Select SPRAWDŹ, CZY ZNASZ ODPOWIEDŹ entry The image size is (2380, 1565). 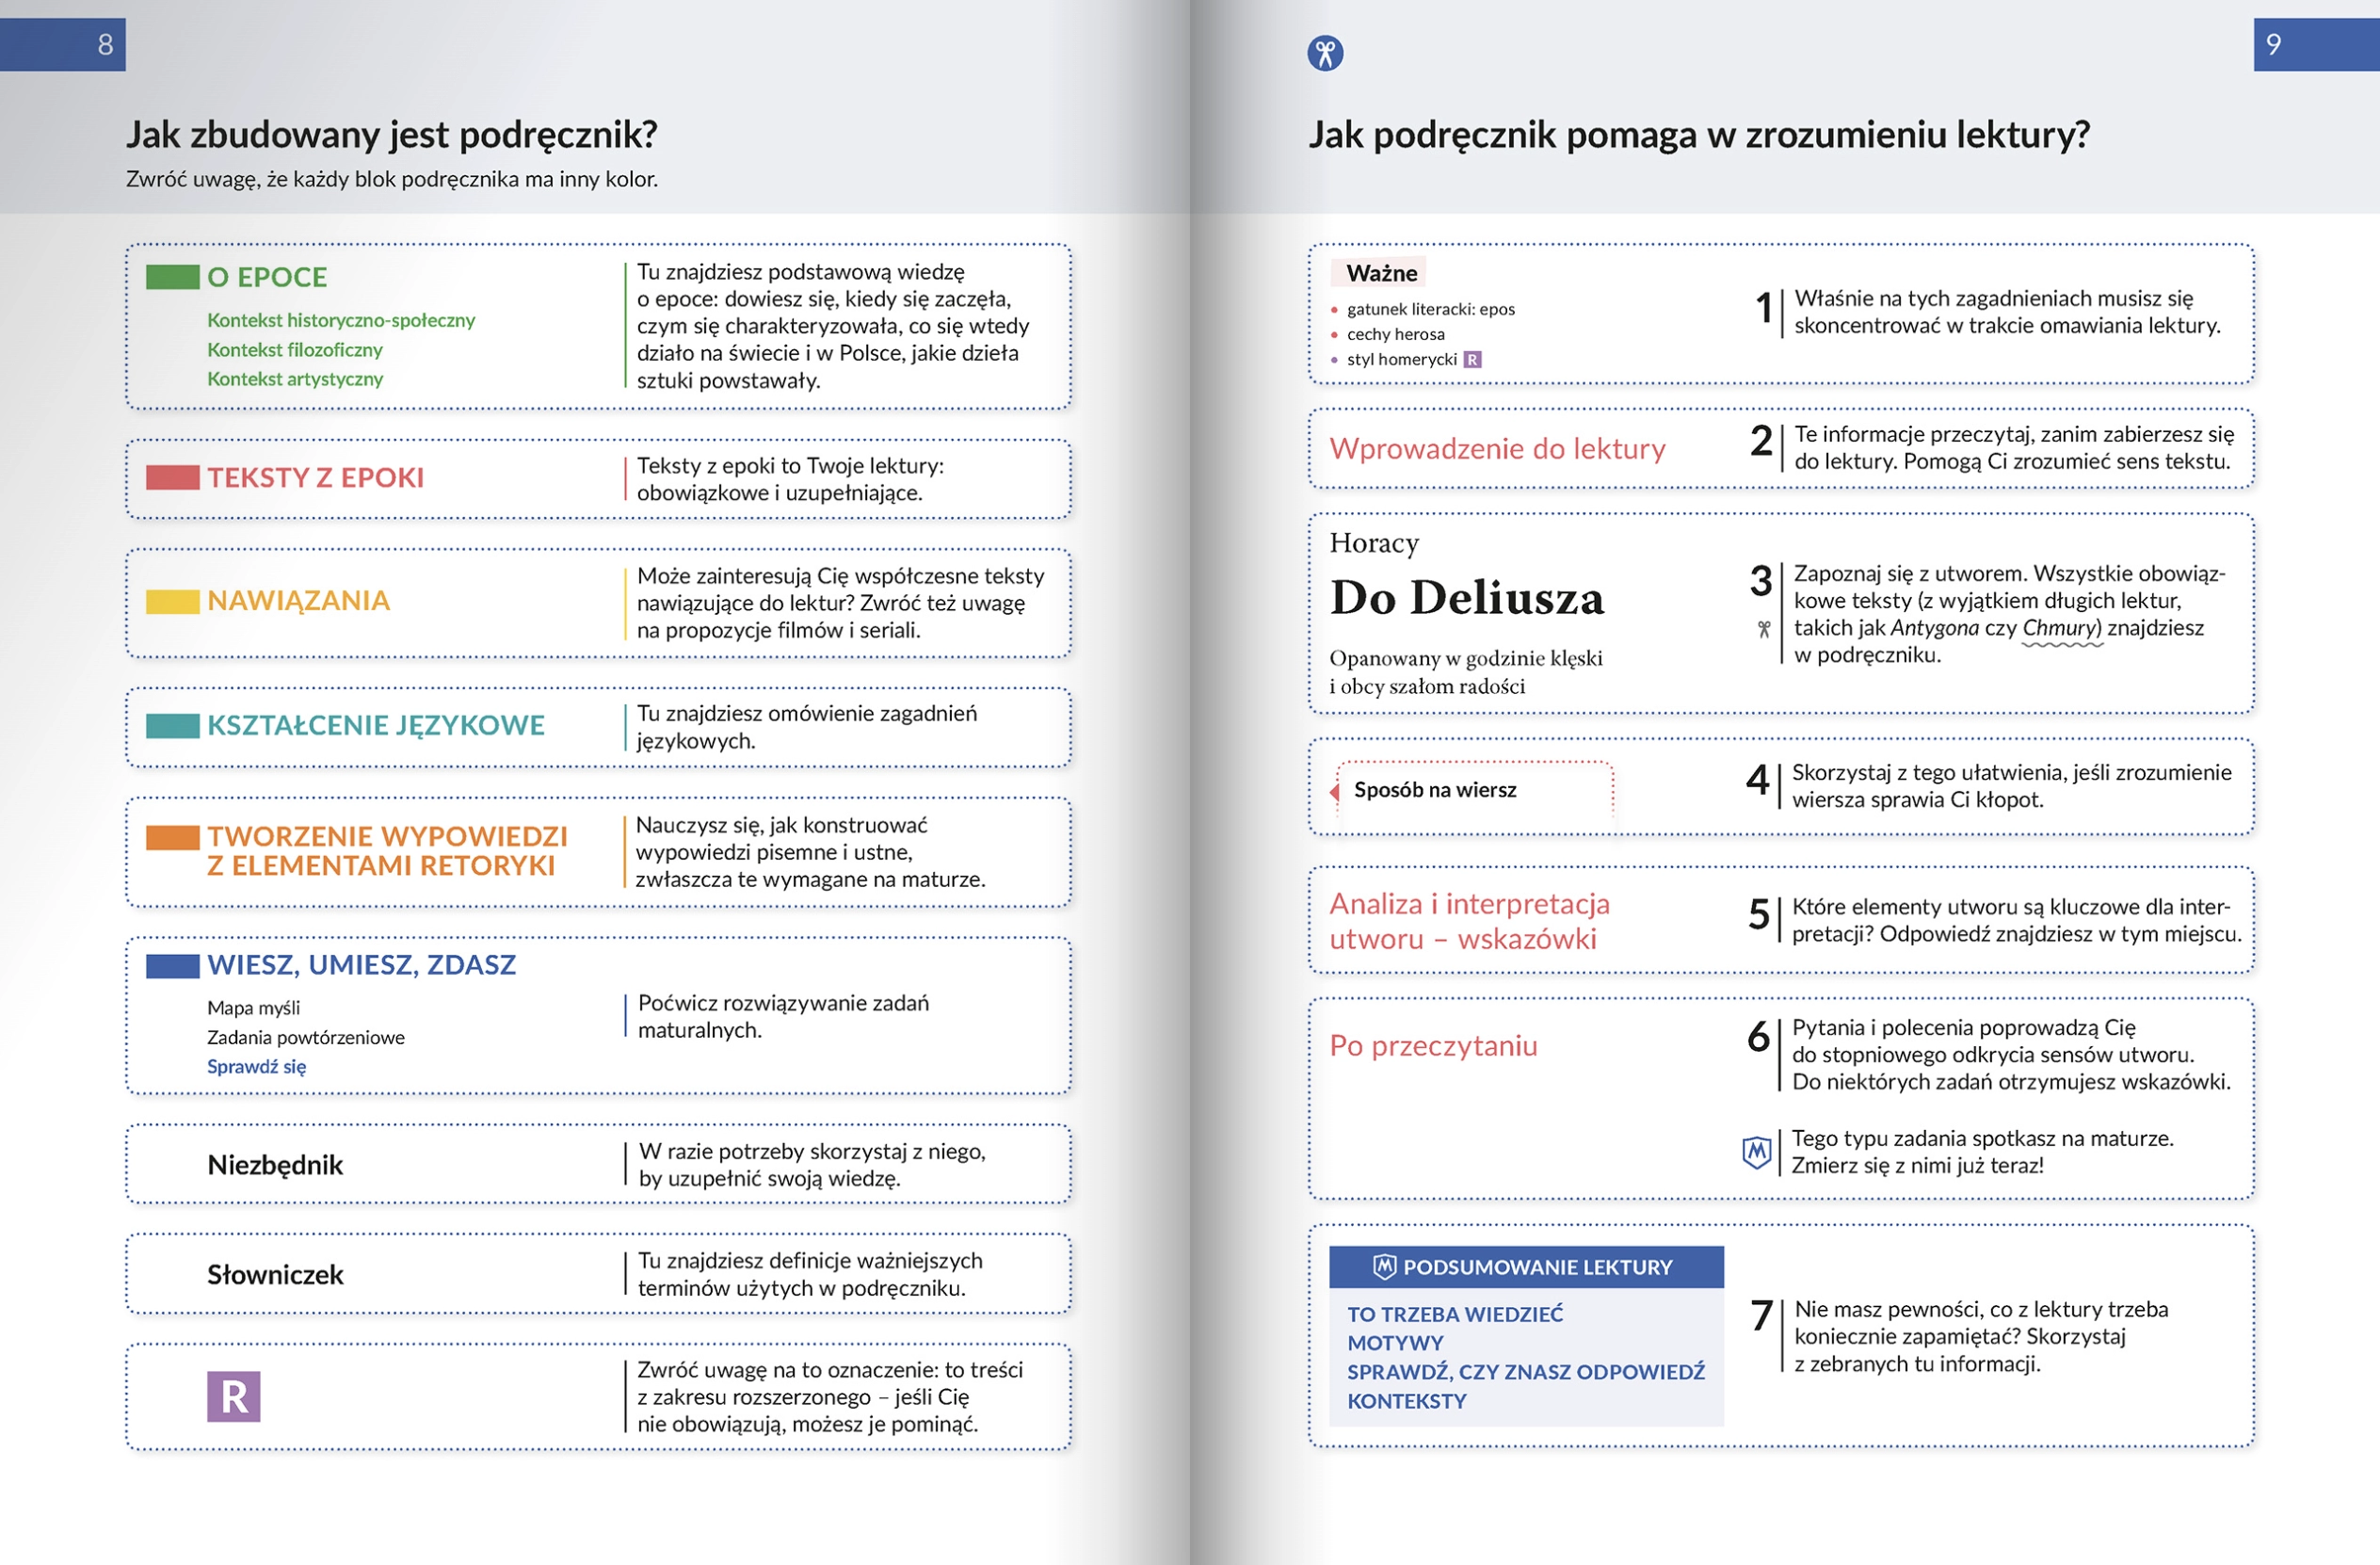coord(1526,1372)
